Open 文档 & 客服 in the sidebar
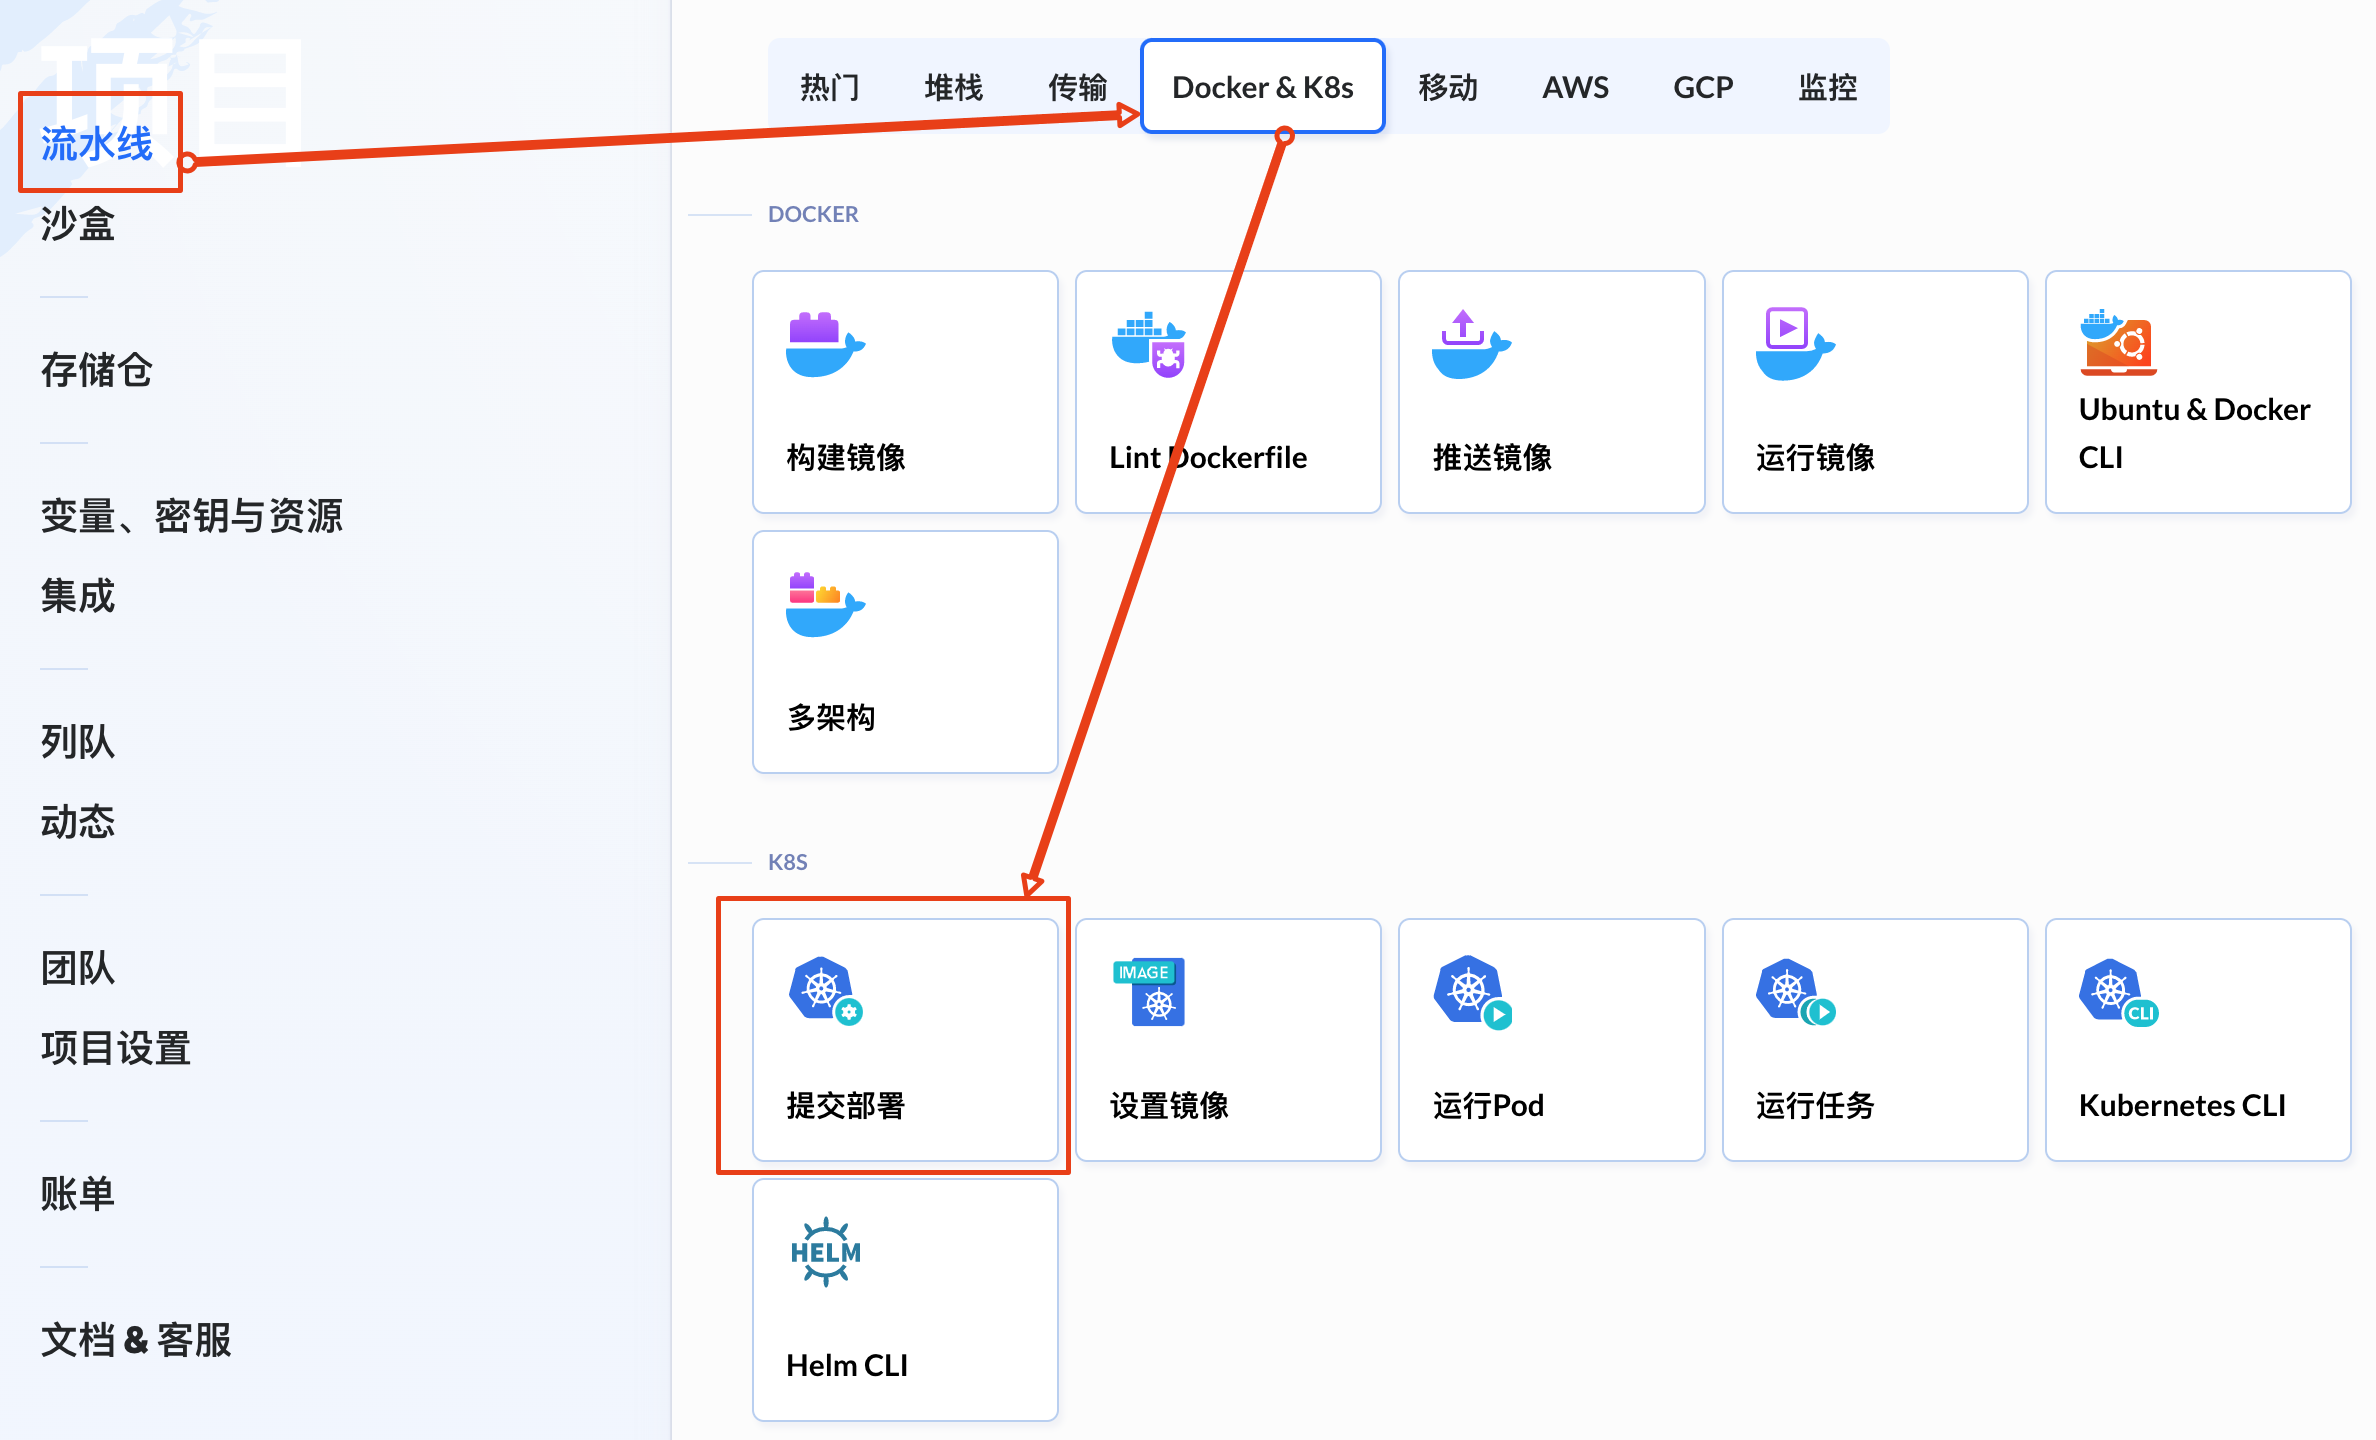This screenshot has width=2376, height=1440. point(136,1340)
